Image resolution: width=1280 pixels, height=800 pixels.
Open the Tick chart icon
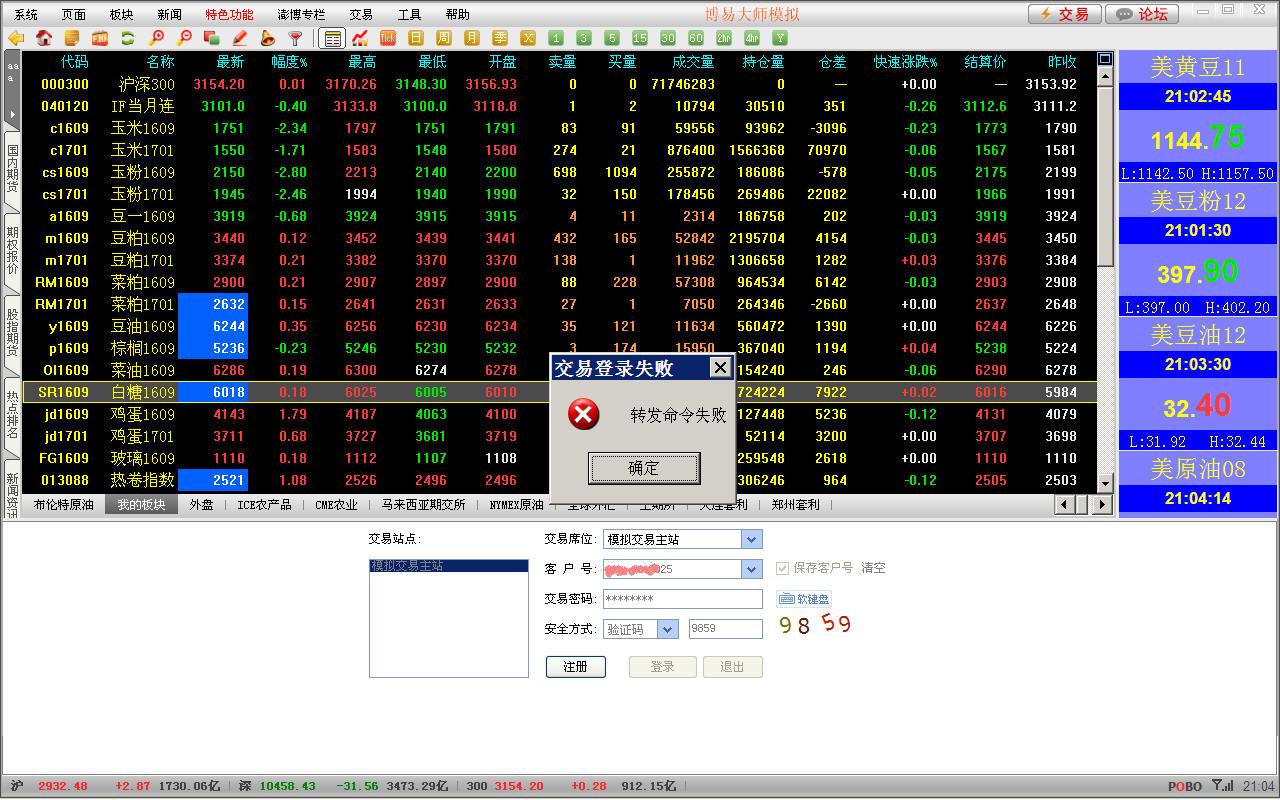pos(388,38)
